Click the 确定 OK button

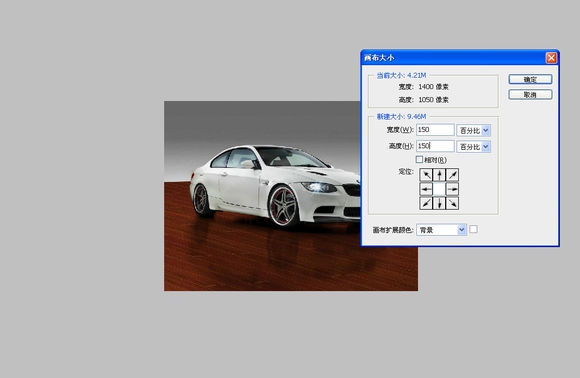[530, 79]
